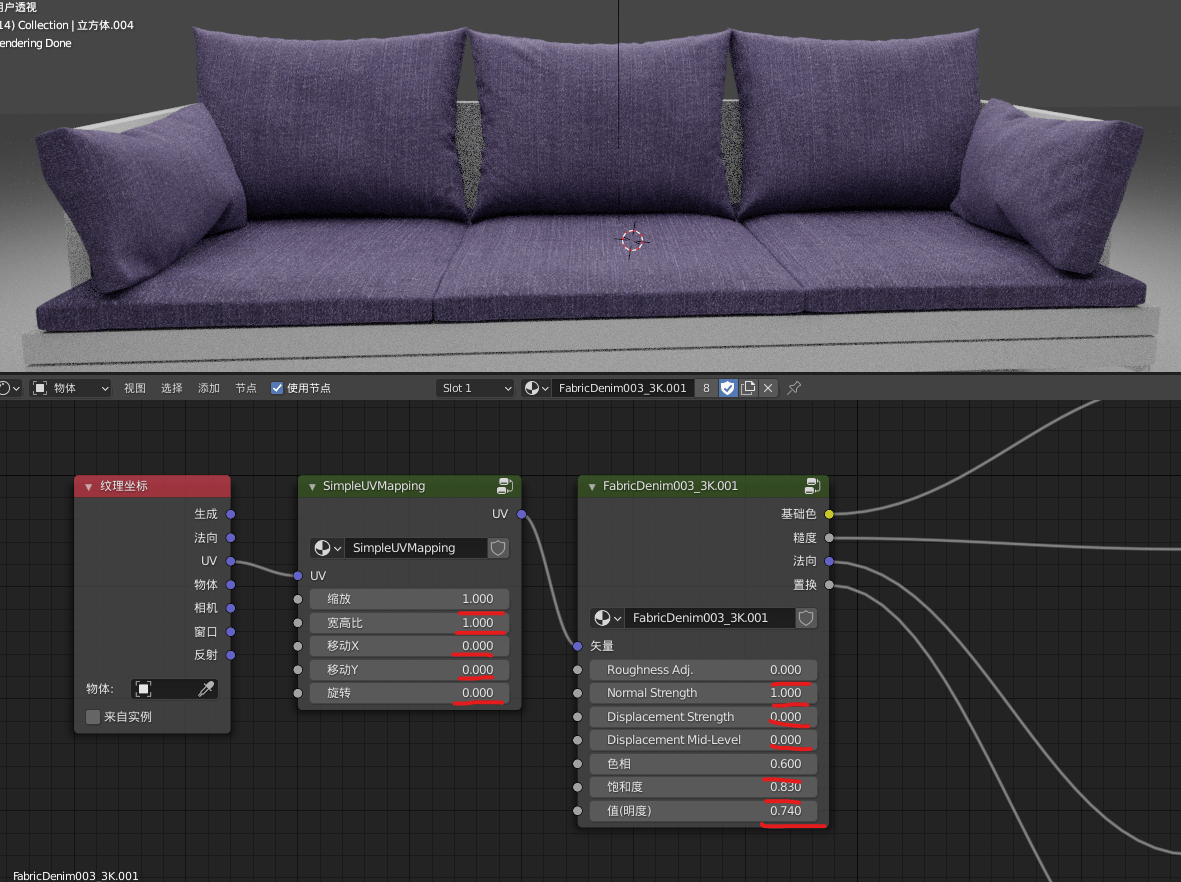Click the 相机 output socket
The width and height of the screenshot is (1181, 882).
230,608
